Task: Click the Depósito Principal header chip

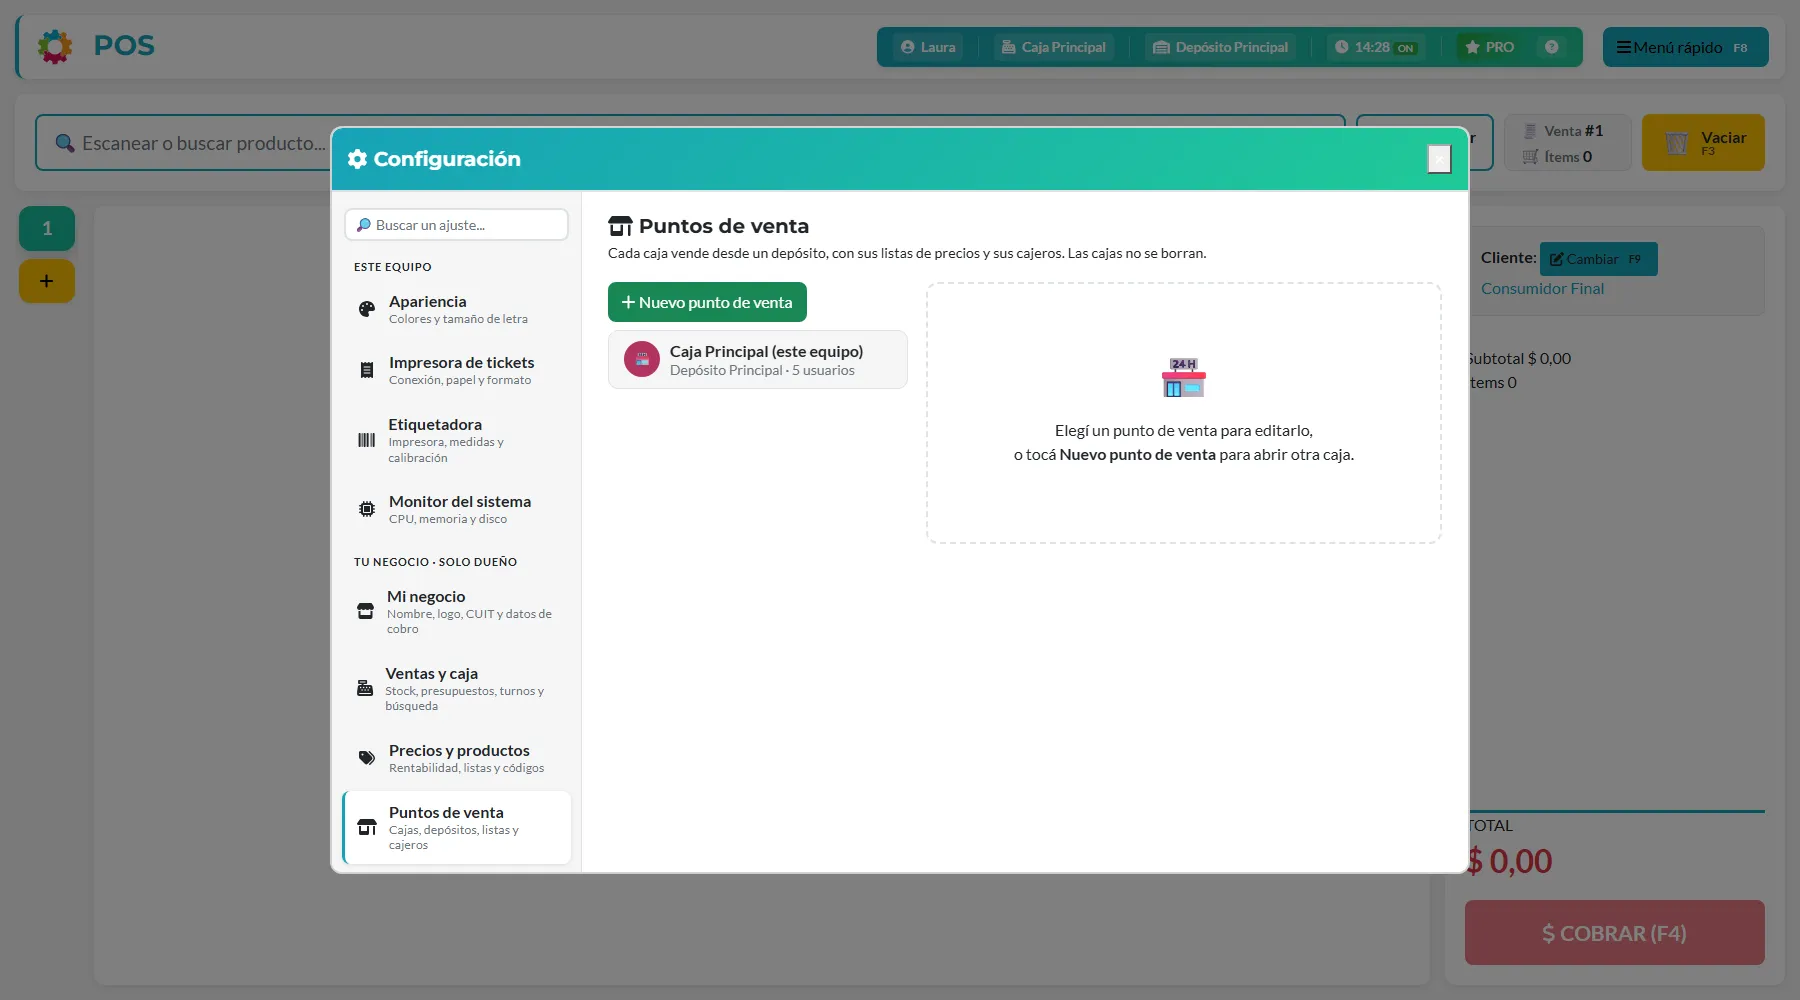Action: pyautogui.click(x=1220, y=47)
